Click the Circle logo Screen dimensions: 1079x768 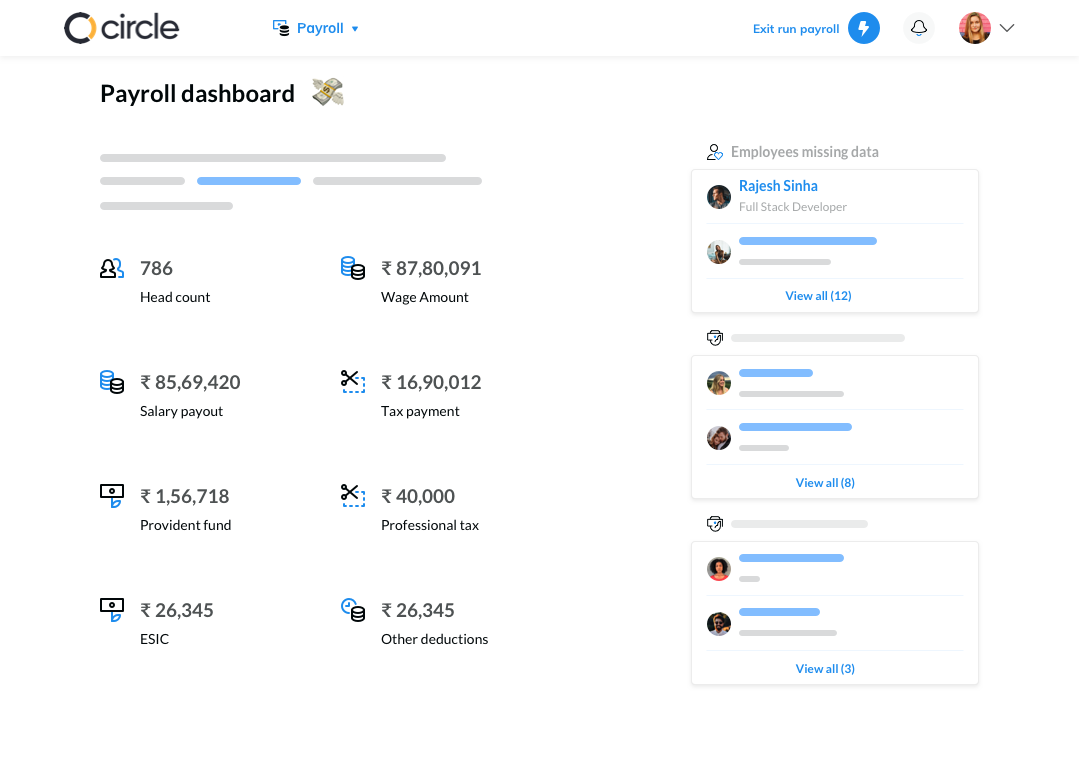click(x=121, y=28)
